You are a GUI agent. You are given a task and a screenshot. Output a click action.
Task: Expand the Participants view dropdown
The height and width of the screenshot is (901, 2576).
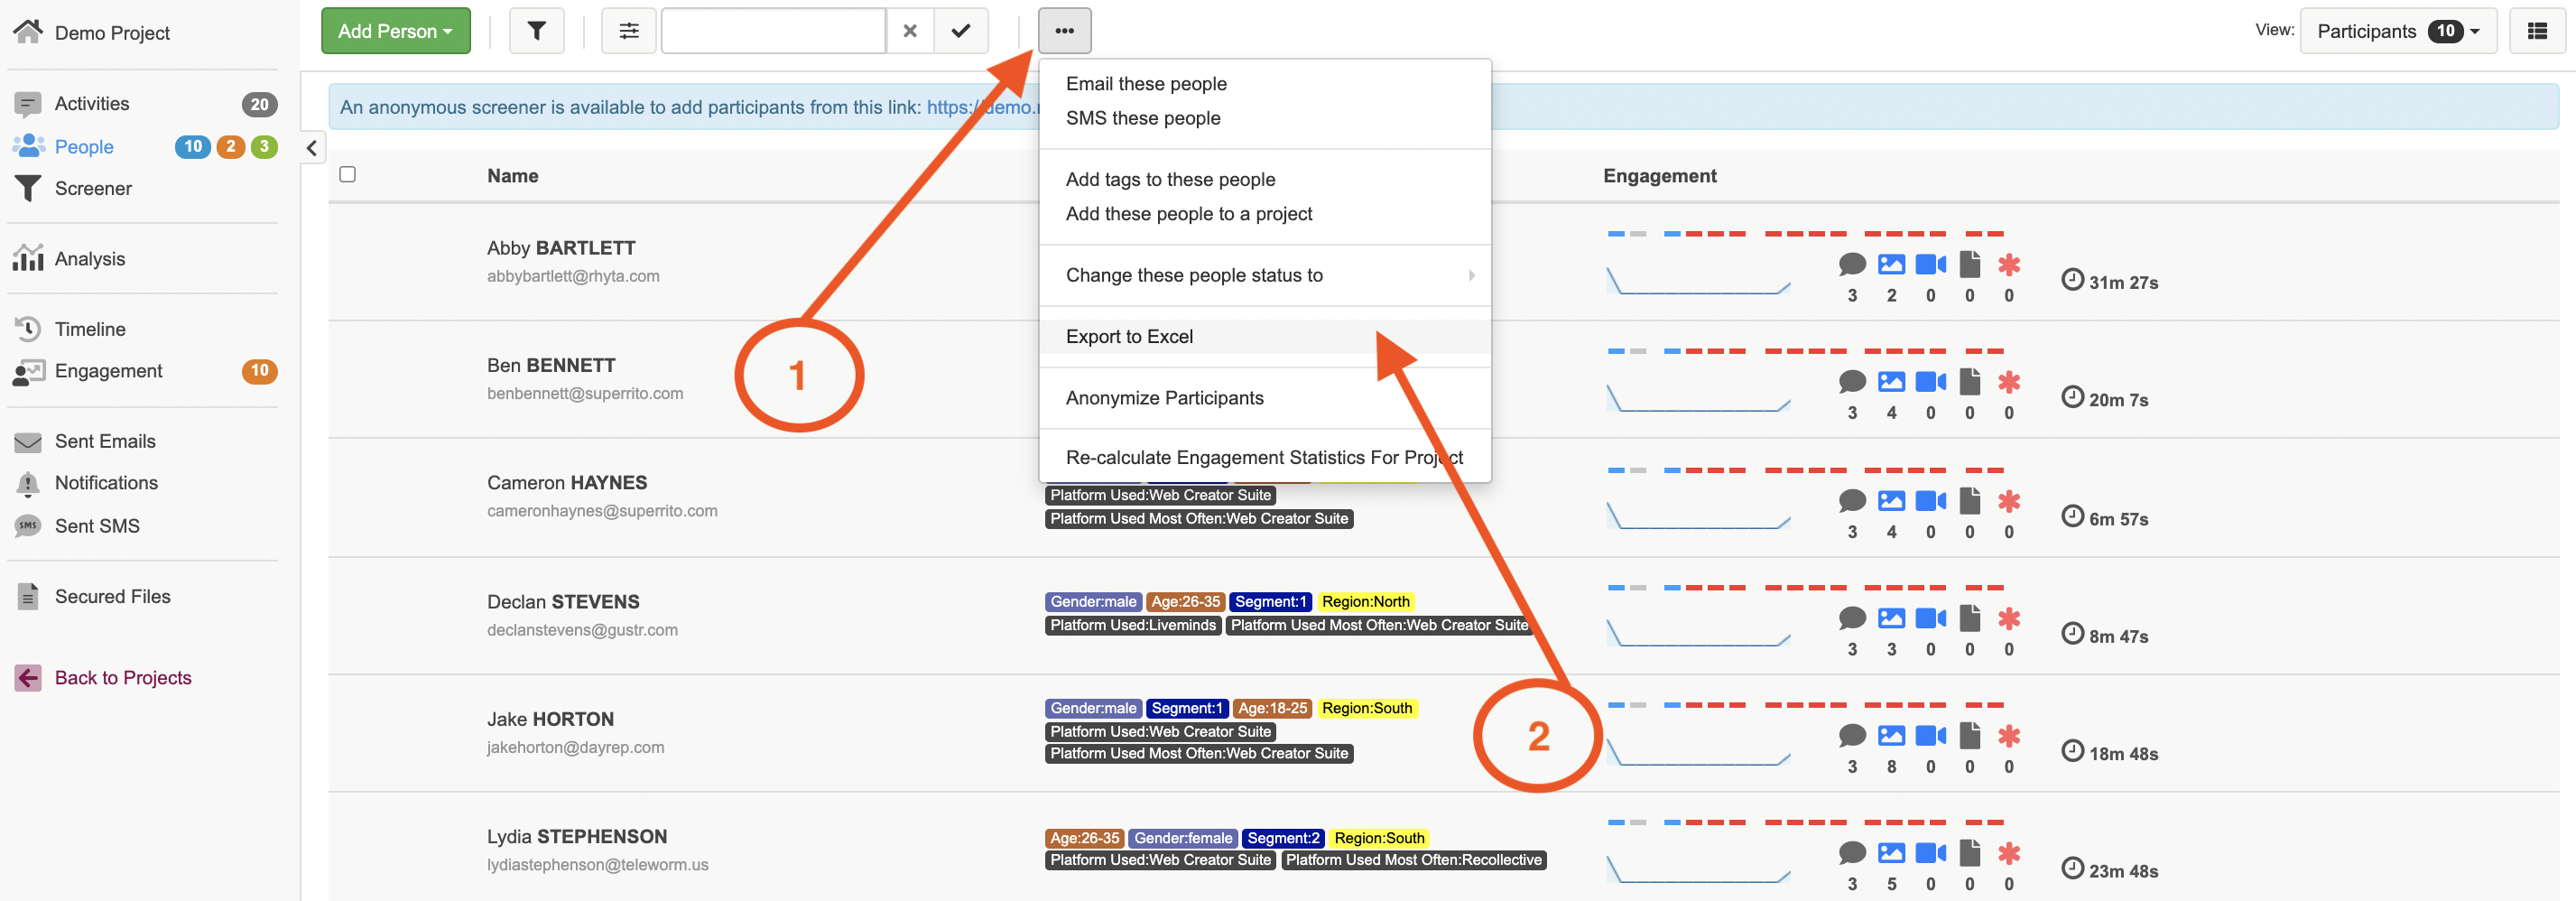click(x=2397, y=31)
